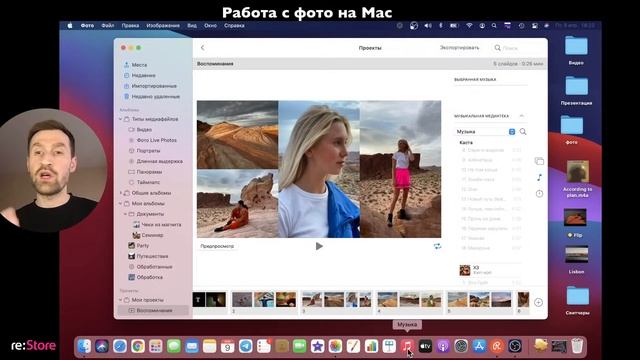The image size is (640, 360).
Task: Select the Воспоминания project
Action: (x=153, y=310)
